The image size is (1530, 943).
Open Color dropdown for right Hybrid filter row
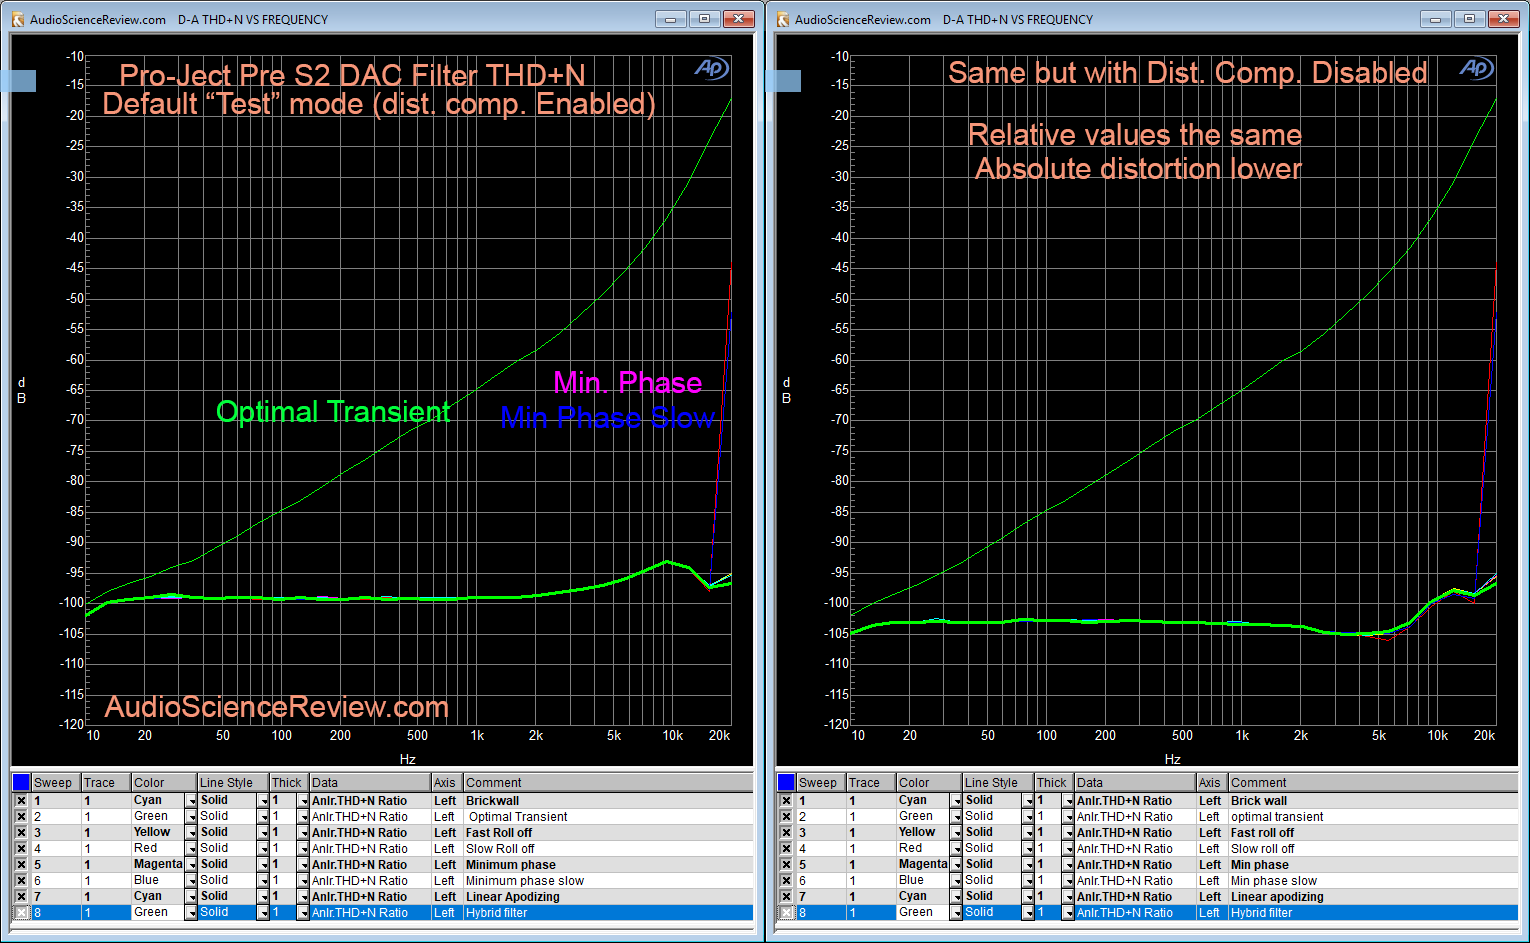pyautogui.click(x=956, y=913)
